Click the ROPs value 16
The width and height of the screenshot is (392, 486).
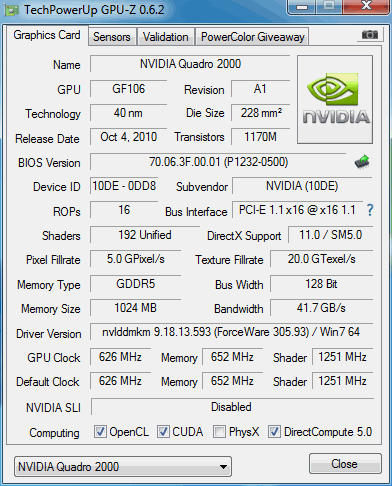pyautogui.click(x=124, y=210)
